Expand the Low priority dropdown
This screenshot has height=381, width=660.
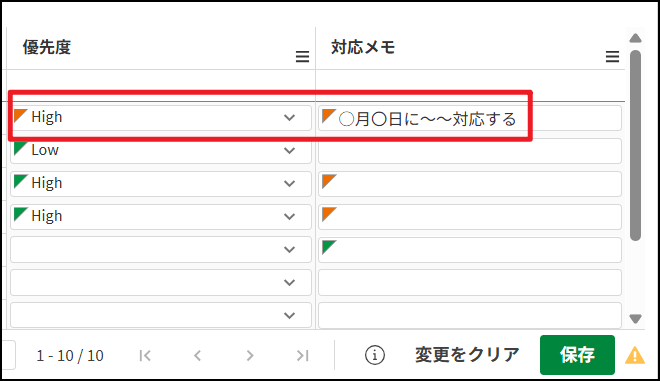coord(160,151)
